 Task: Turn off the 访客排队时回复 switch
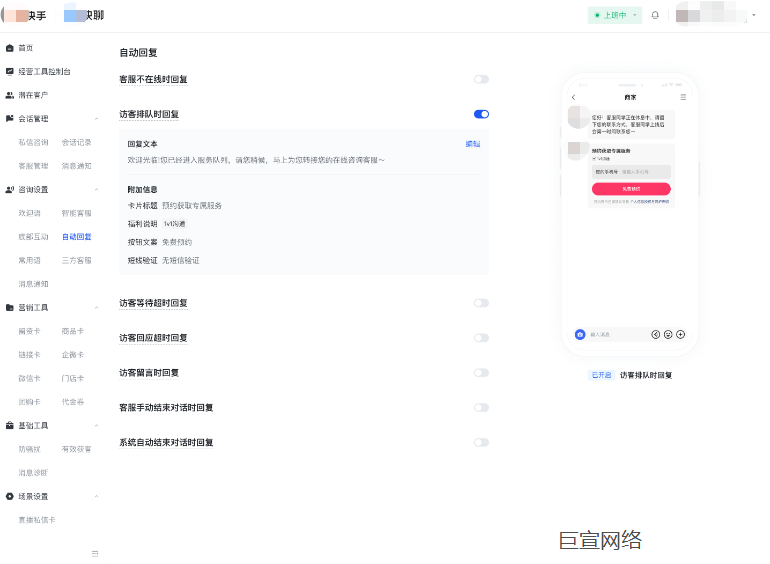click(481, 114)
